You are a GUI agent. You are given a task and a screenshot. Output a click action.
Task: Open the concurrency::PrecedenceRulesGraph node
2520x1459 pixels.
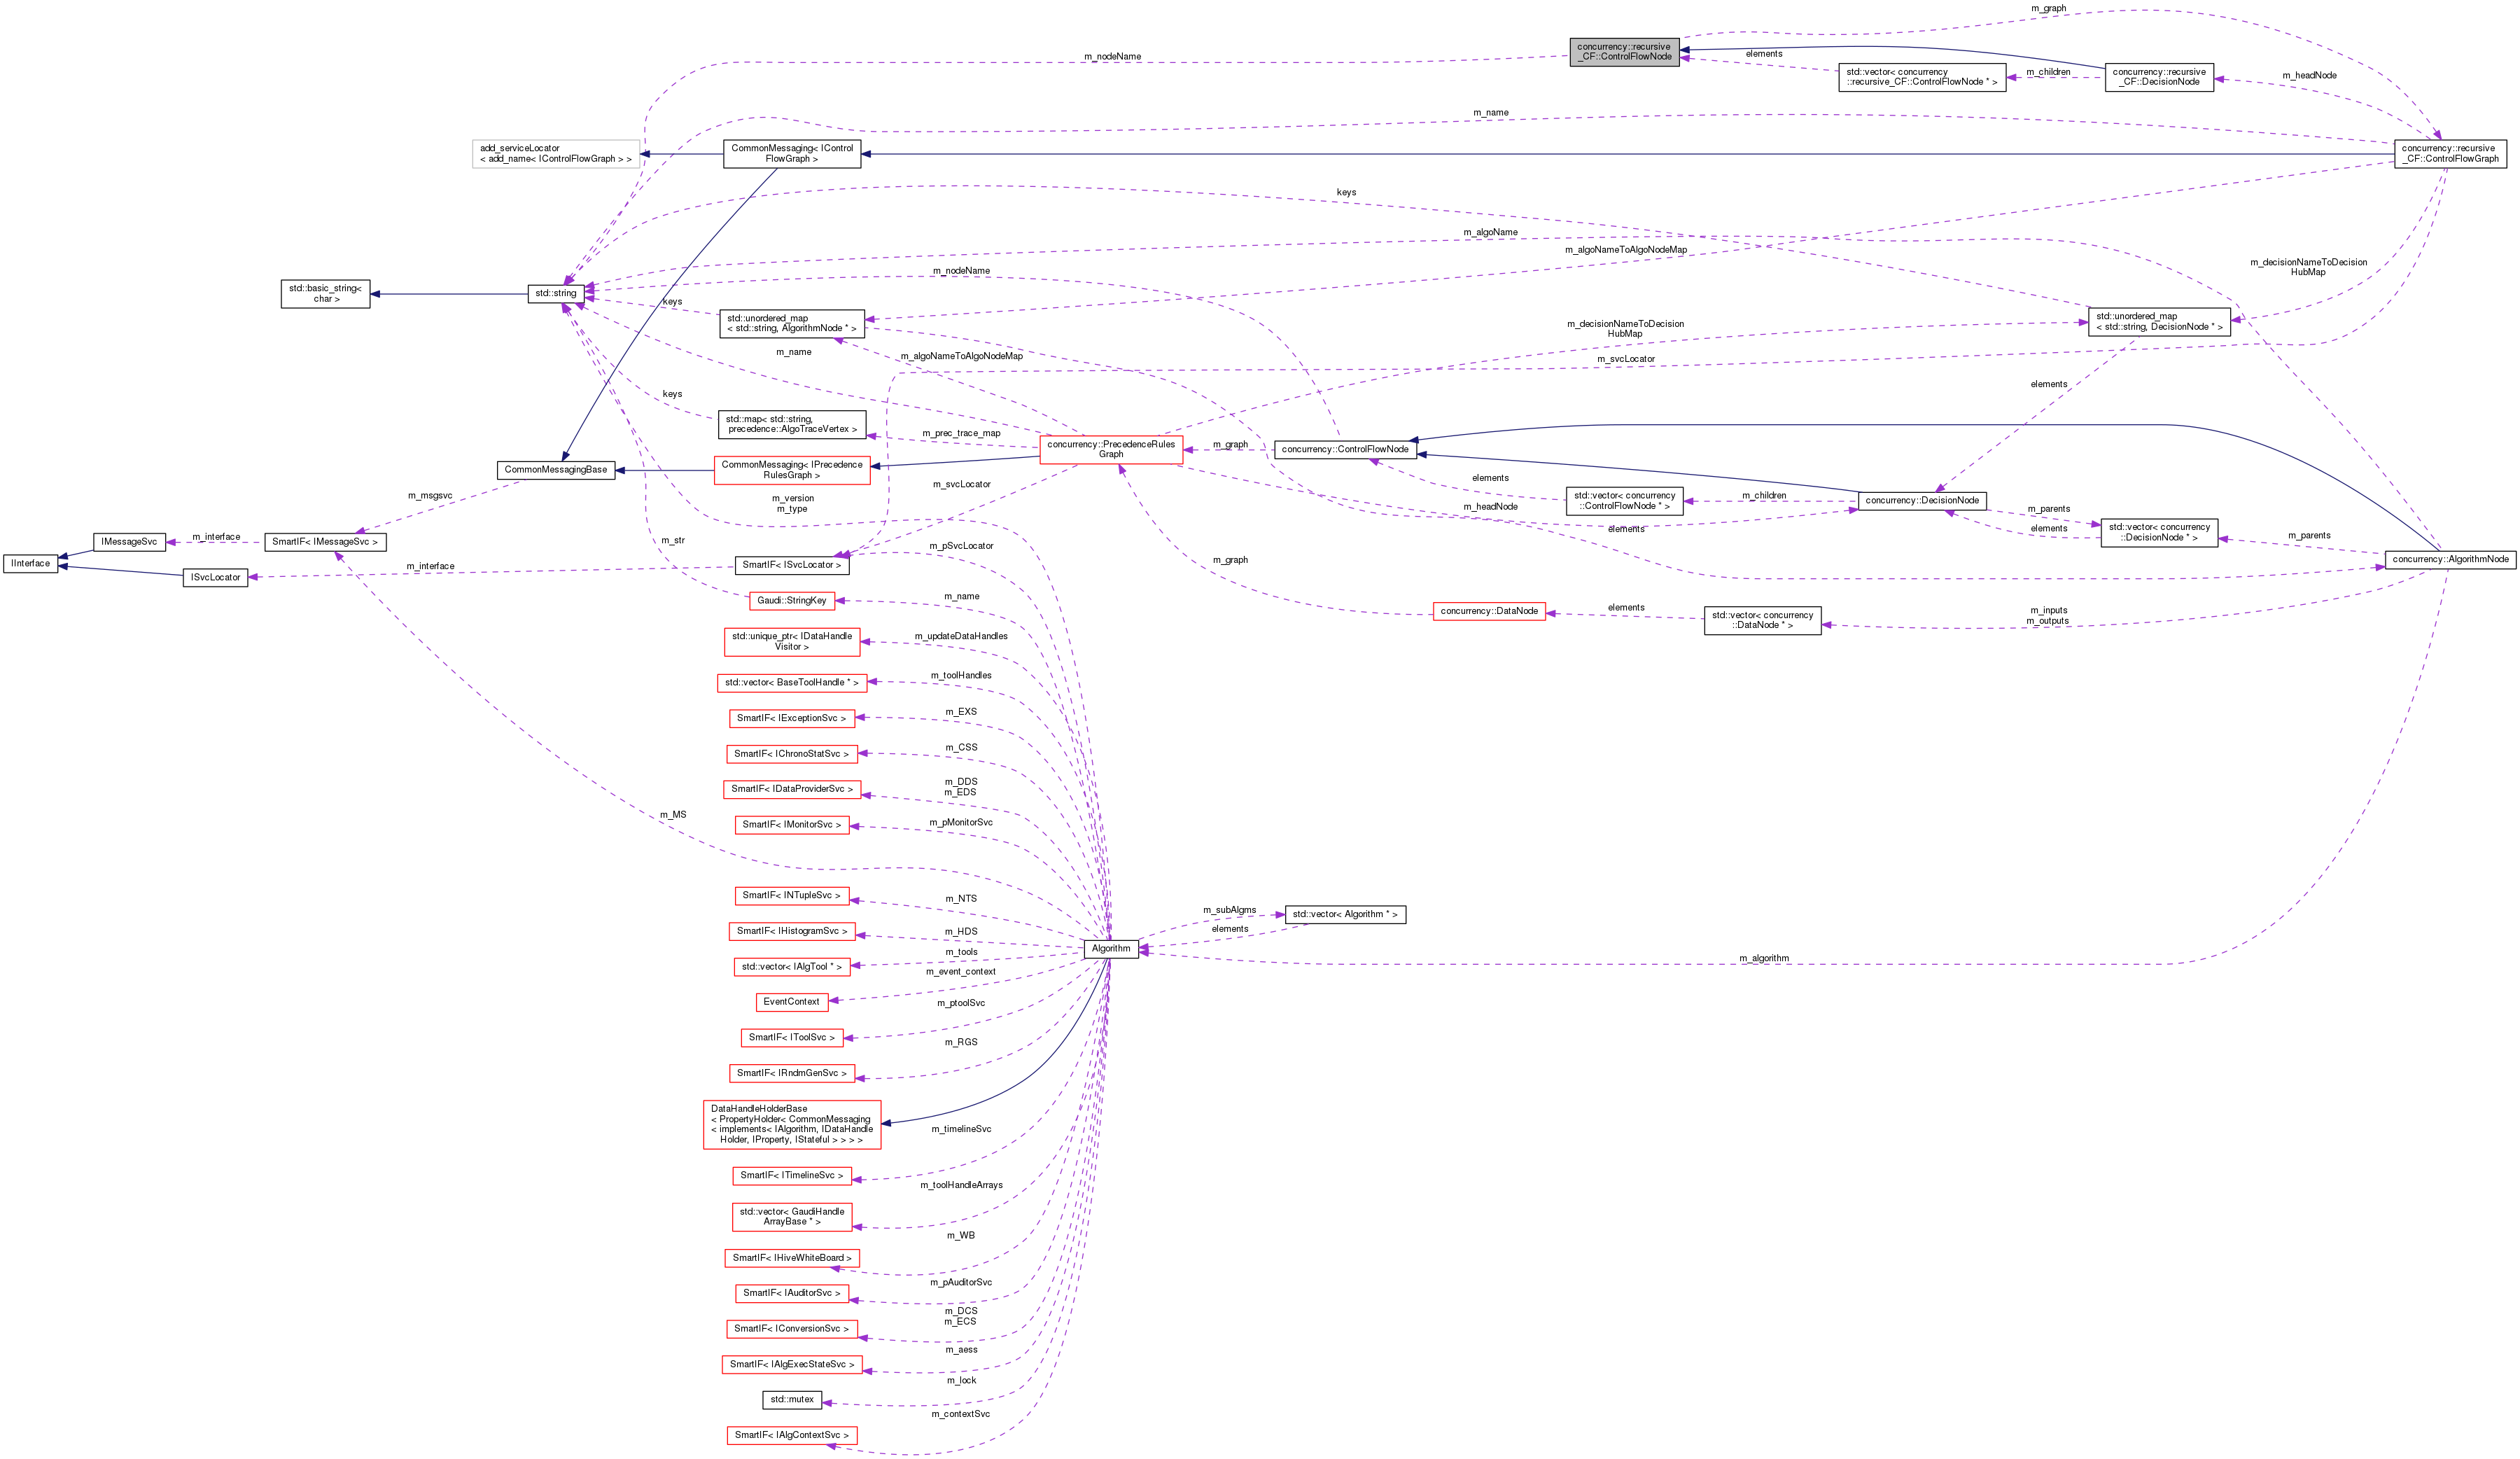pyautogui.click(x=1113, y=449)
